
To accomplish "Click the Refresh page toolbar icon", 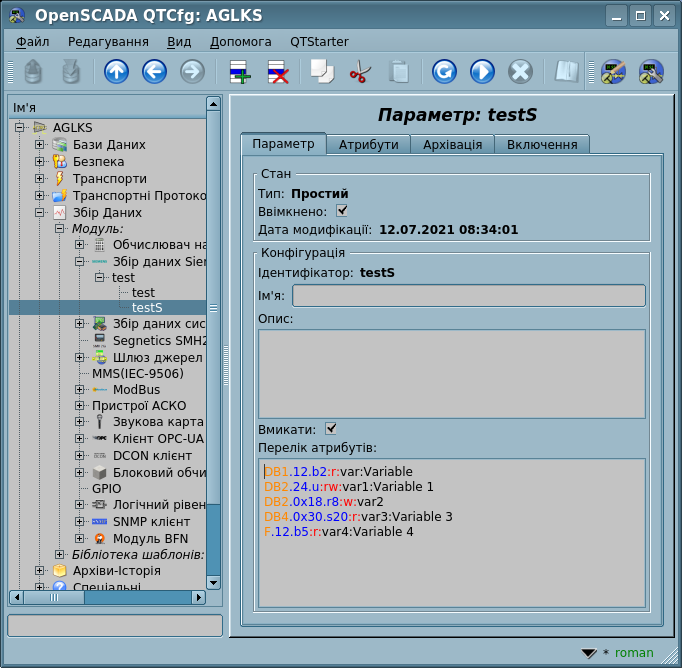I will tap(444, 72).
